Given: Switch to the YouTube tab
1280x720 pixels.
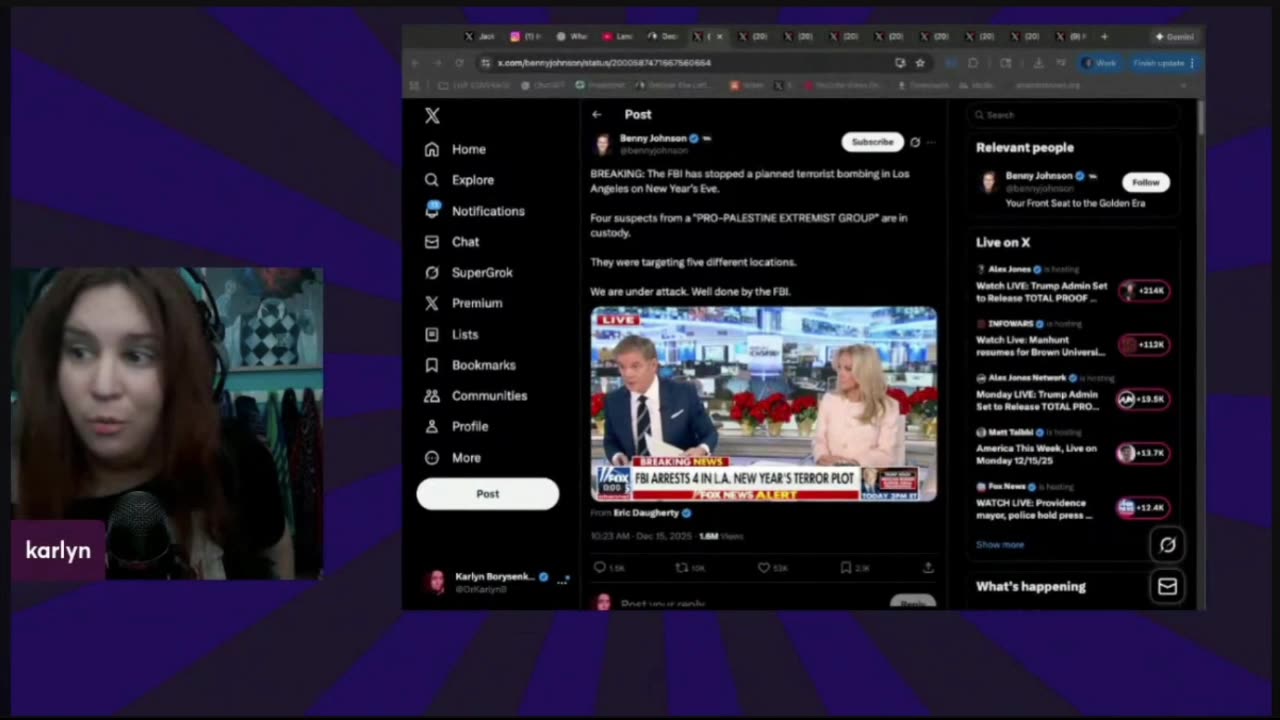Looking at the screenshot, I should point(618,36).
